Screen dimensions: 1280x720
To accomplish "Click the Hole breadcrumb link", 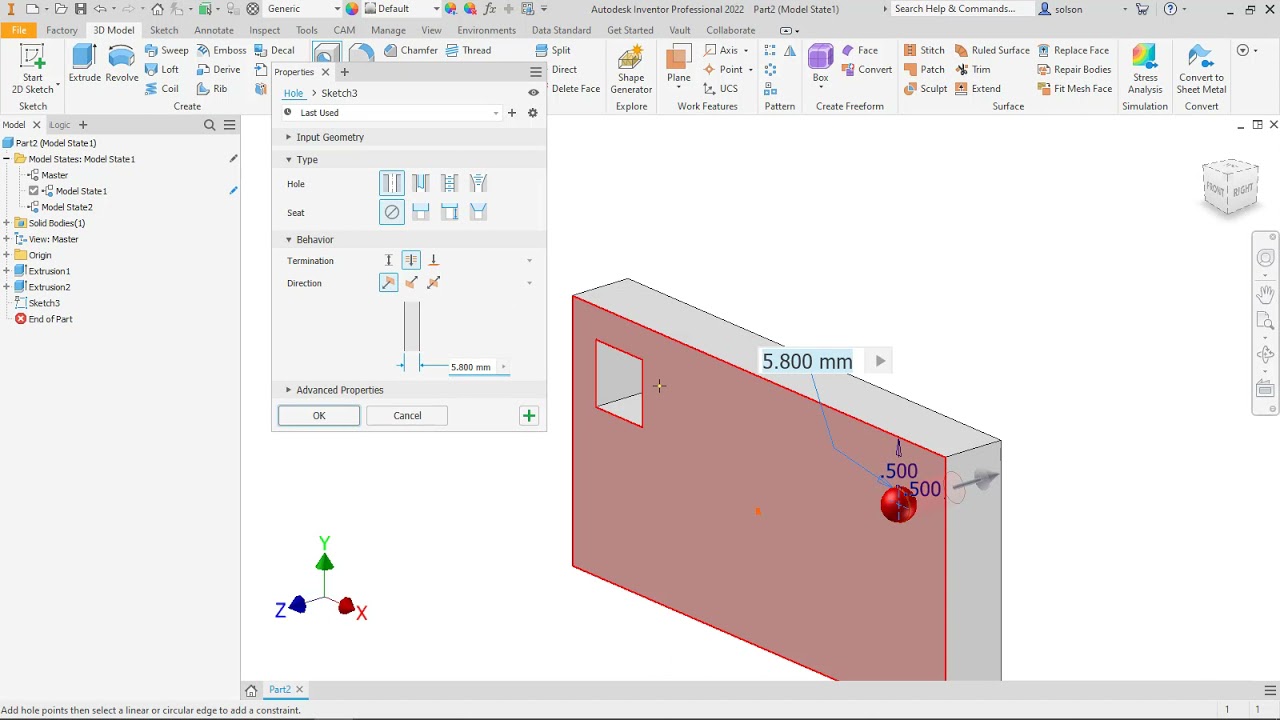I will pos(293,93).
